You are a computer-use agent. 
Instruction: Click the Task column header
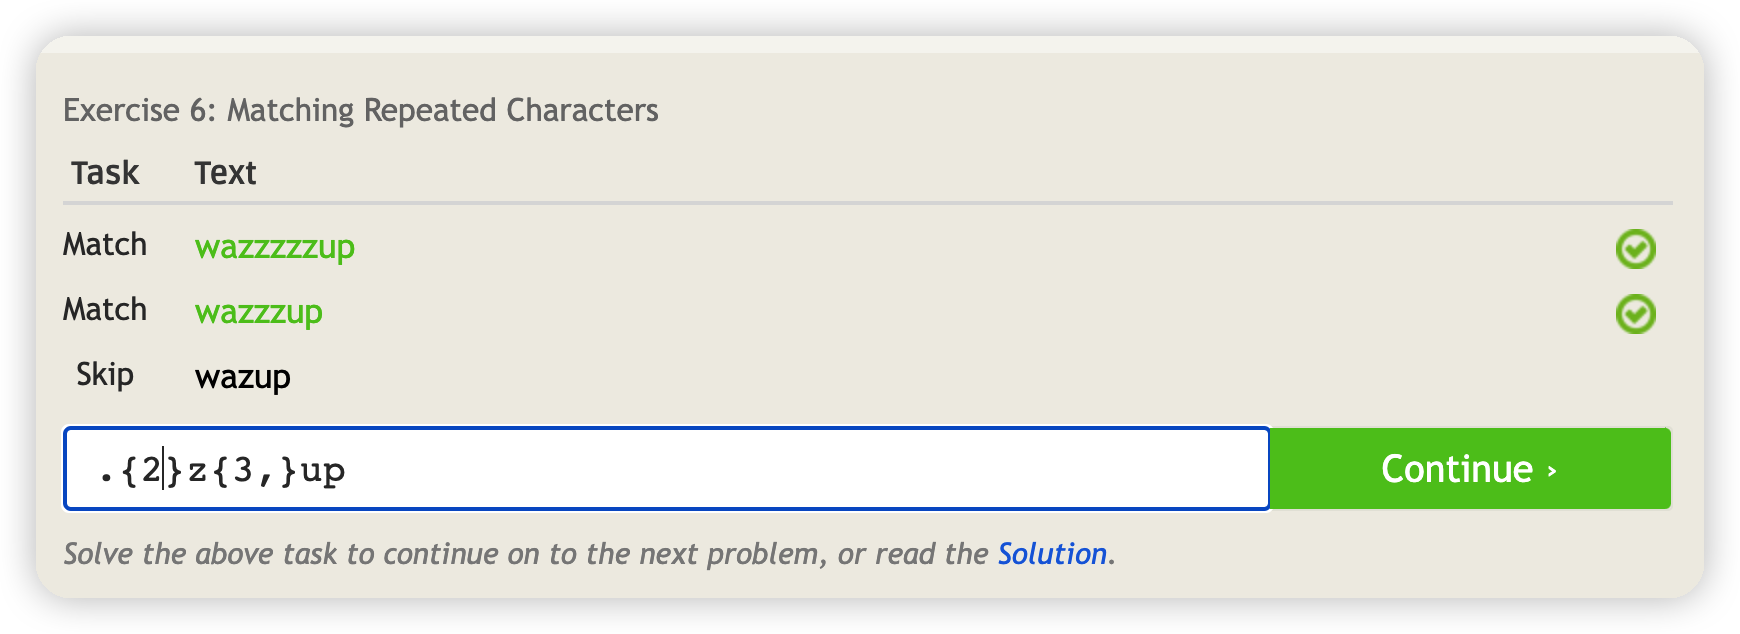click(105, 173)
